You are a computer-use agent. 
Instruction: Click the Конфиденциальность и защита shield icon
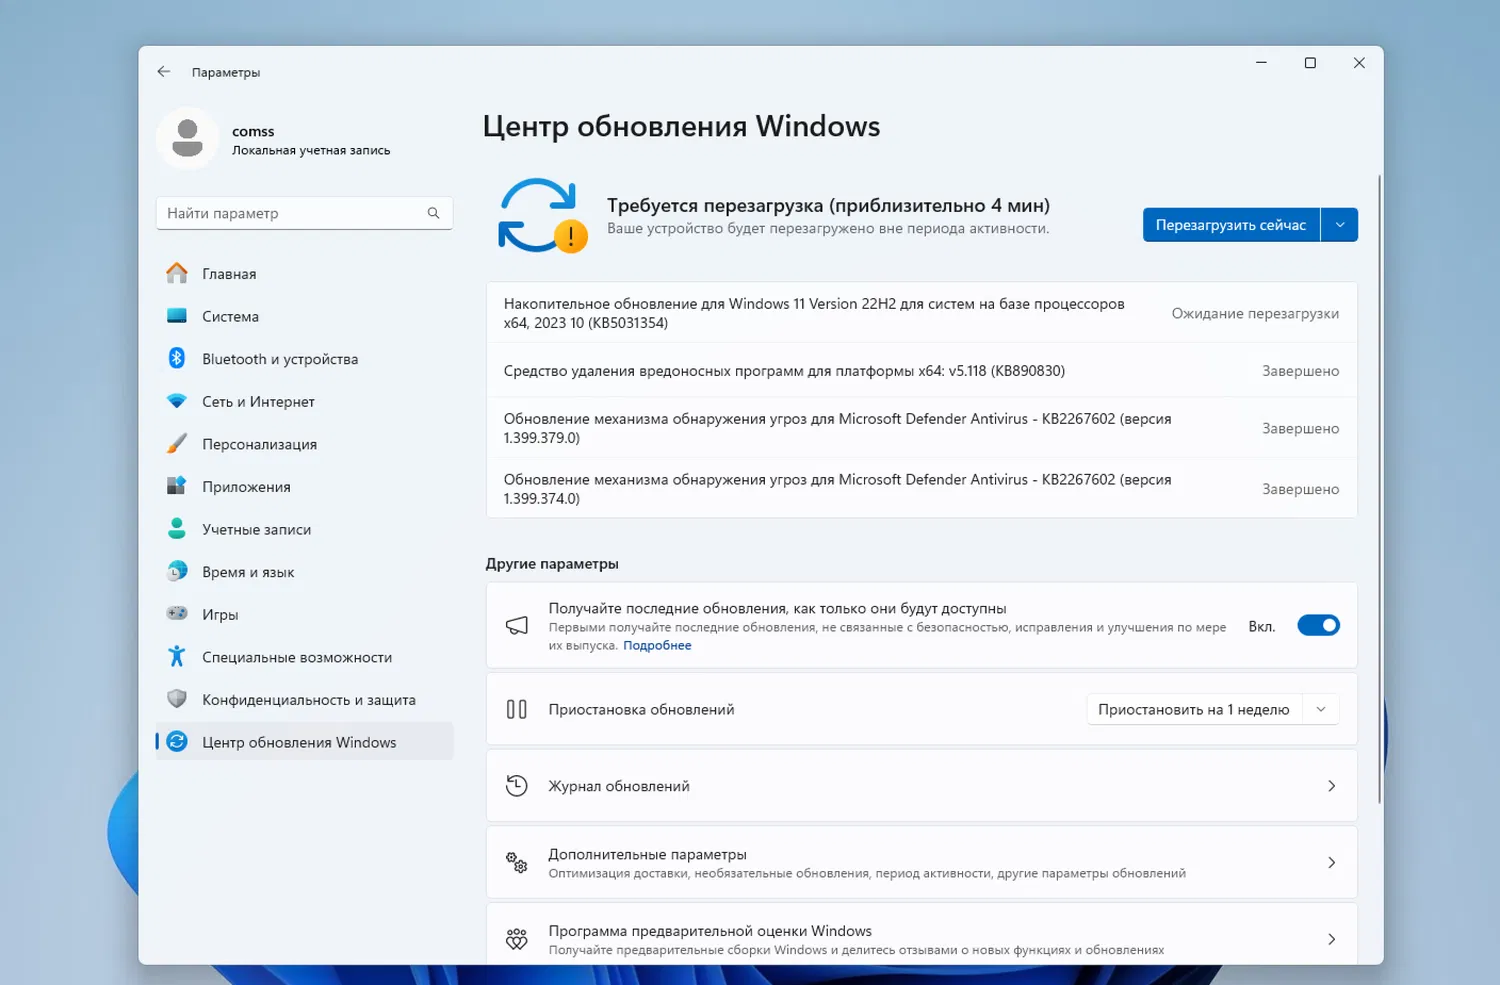177,699
